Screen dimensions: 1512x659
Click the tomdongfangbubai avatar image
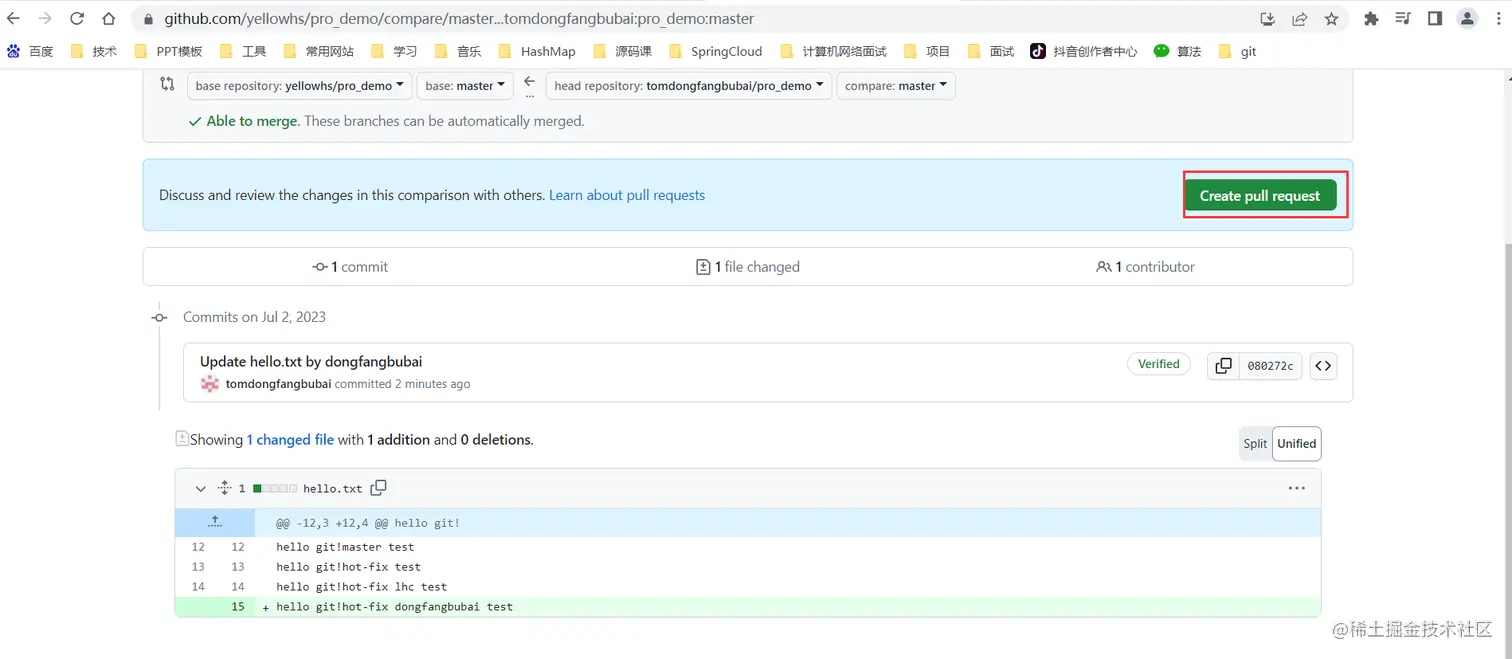click(x=210, y=384)
